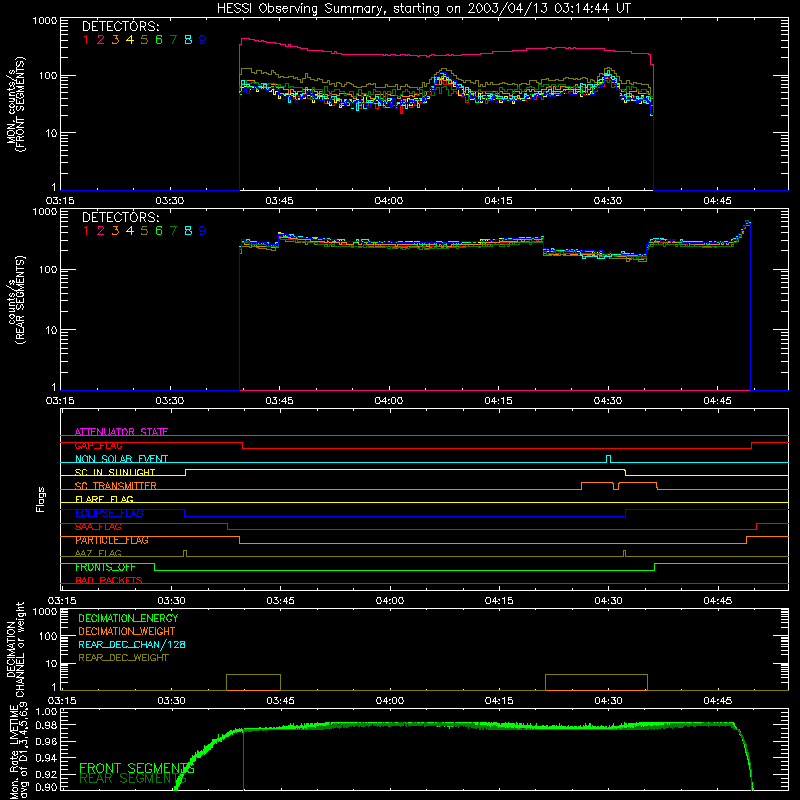The height and width of the screenshot is (800, 800).
Task: Click the 0.98 tick on livetime y-axis
Action: pyautogui.click(x=46, y=725)
